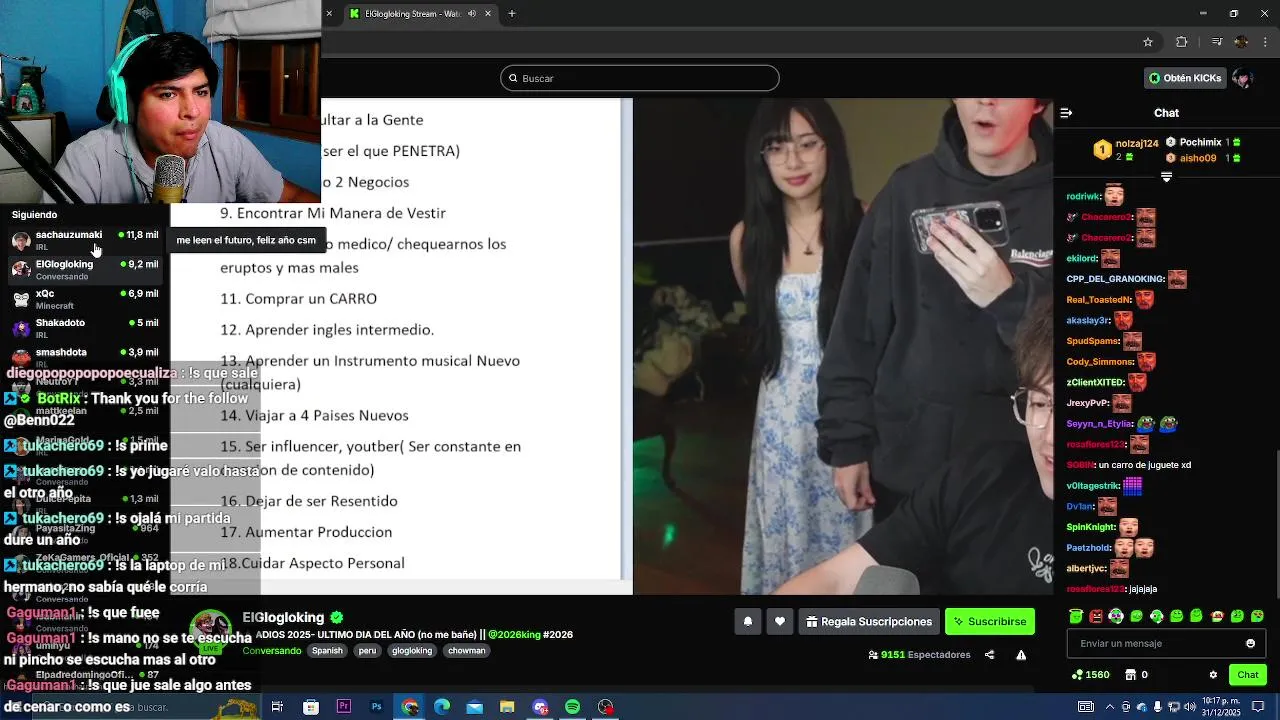
Task: Click Regala Suscripciones button
Action: (869, 621)
